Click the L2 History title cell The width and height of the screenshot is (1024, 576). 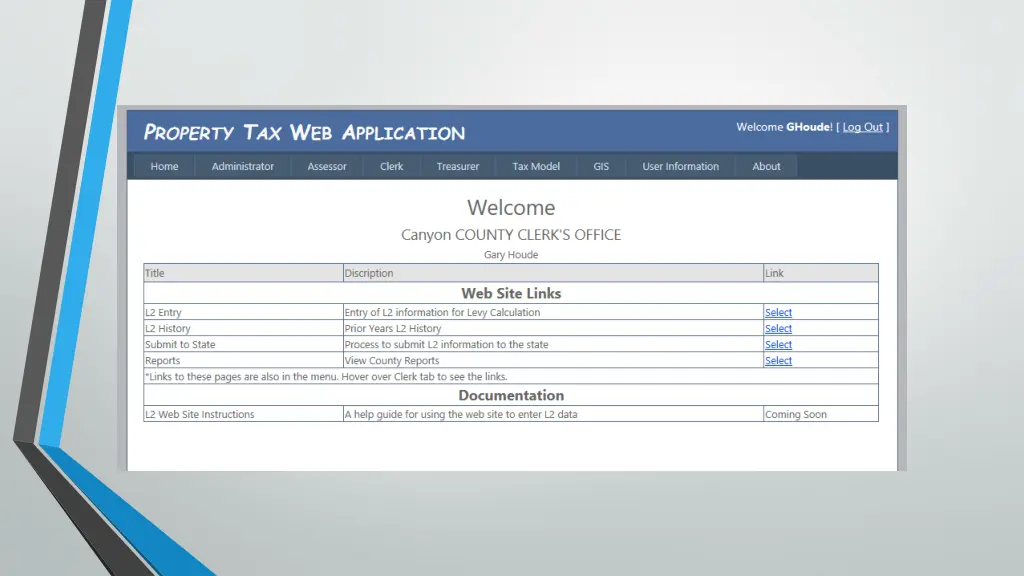[x=244, y=328]
